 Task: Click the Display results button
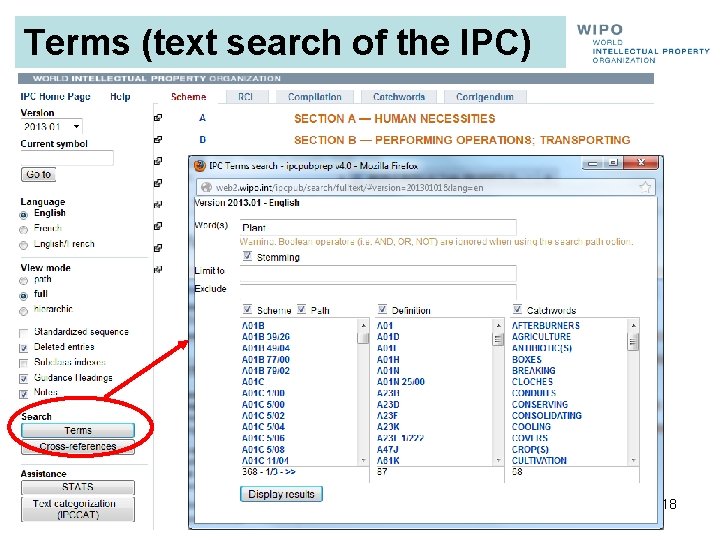(x=281, y=494)
